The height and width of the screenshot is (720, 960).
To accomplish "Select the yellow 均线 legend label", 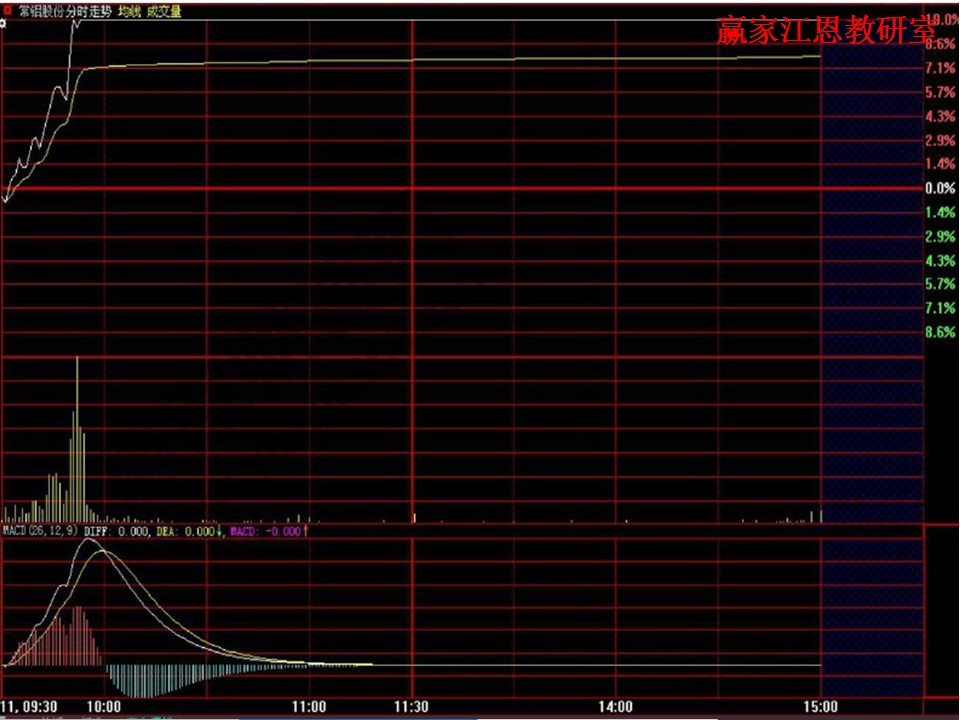I will pyautogui.click(x=128, y=13).
